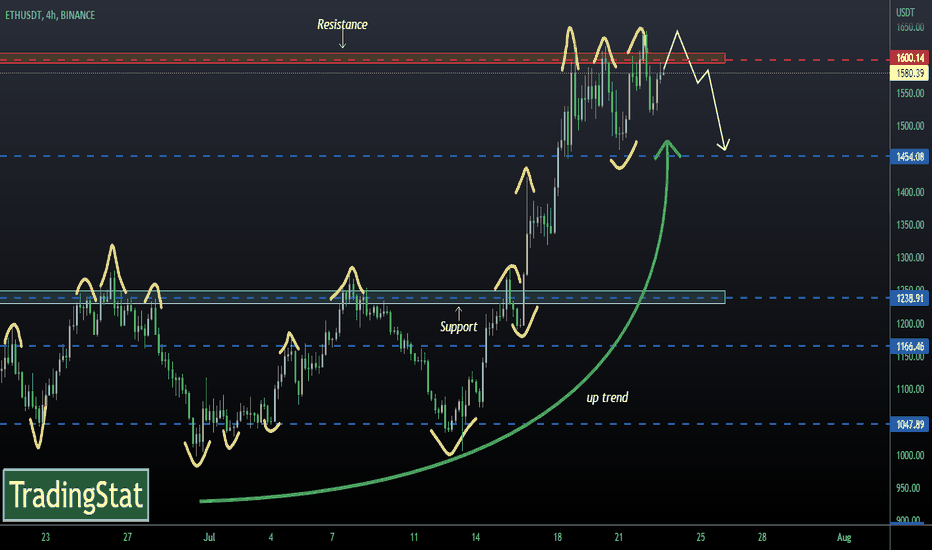
Task: Click the '18' date label on time axis
Action: pyautogui.click(x=558, y=537)
